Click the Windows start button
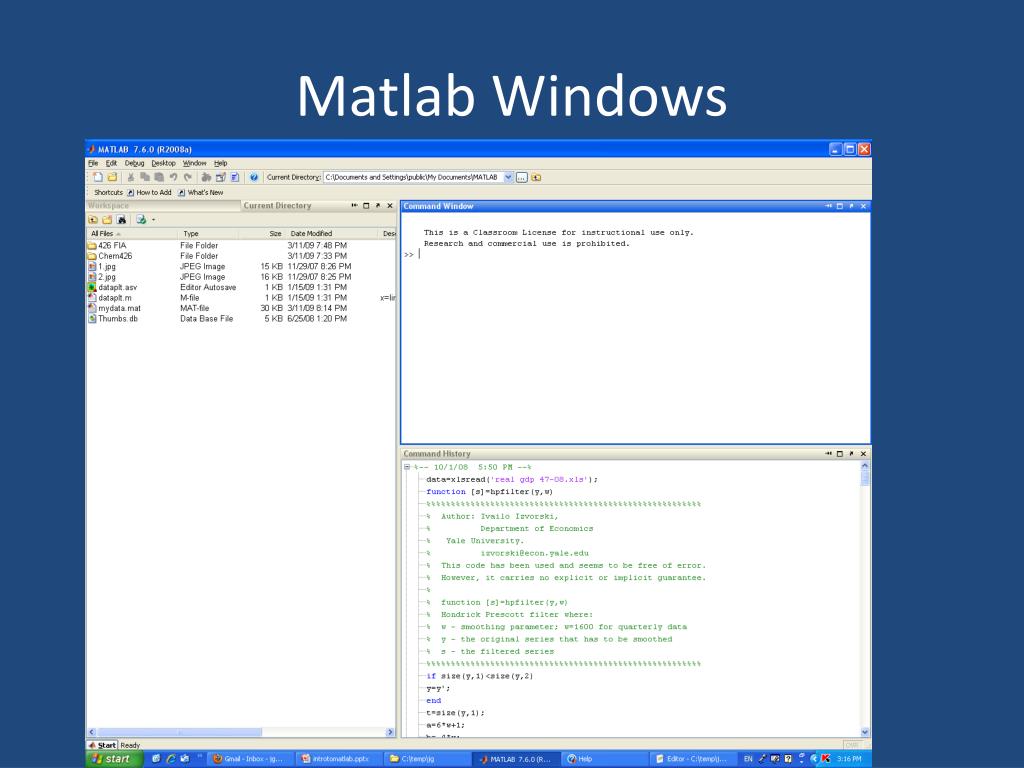Viewport: 1024px width, 768px height. pyautogui.click(x=114, y=759)
